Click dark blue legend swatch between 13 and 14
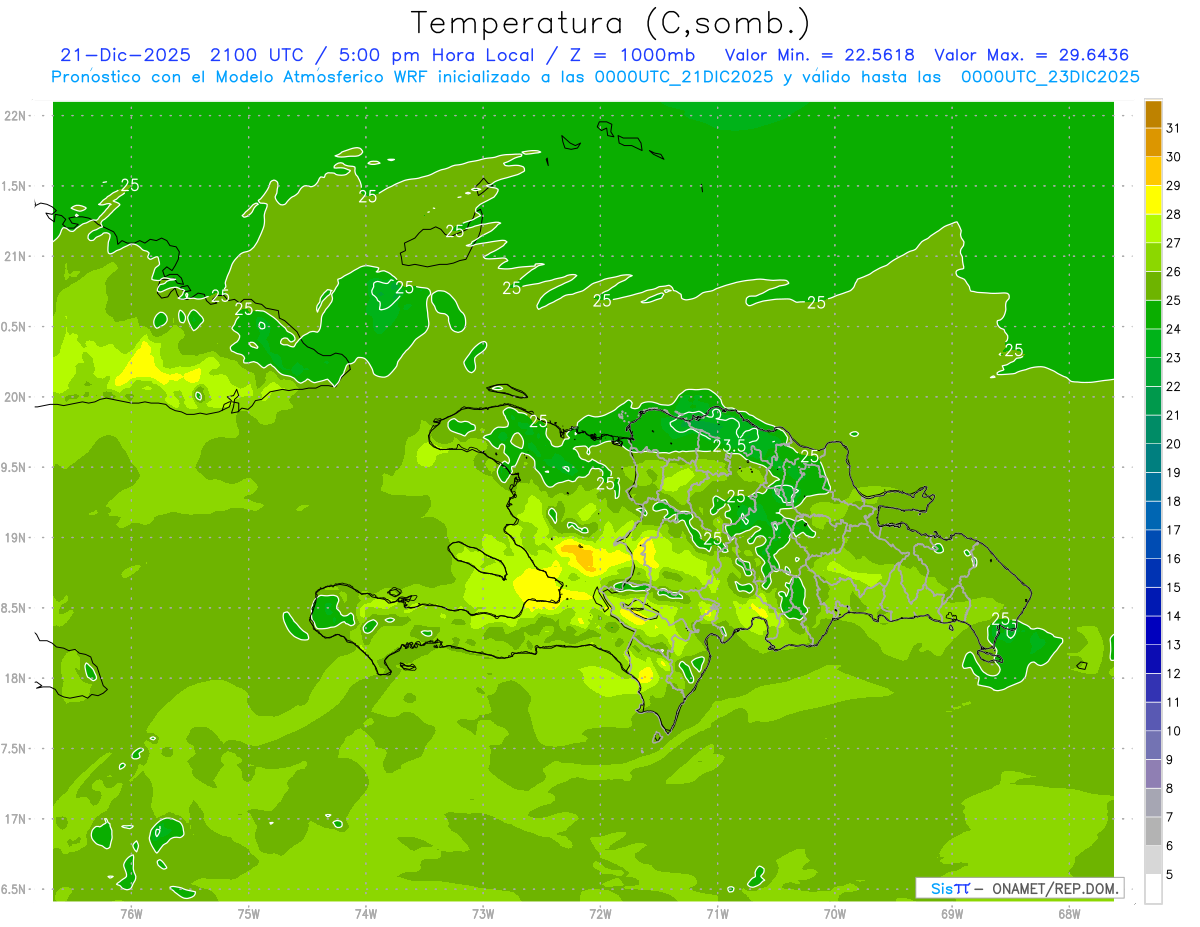The width and height of the screenshot is (1200, 927). point(1153,630)
